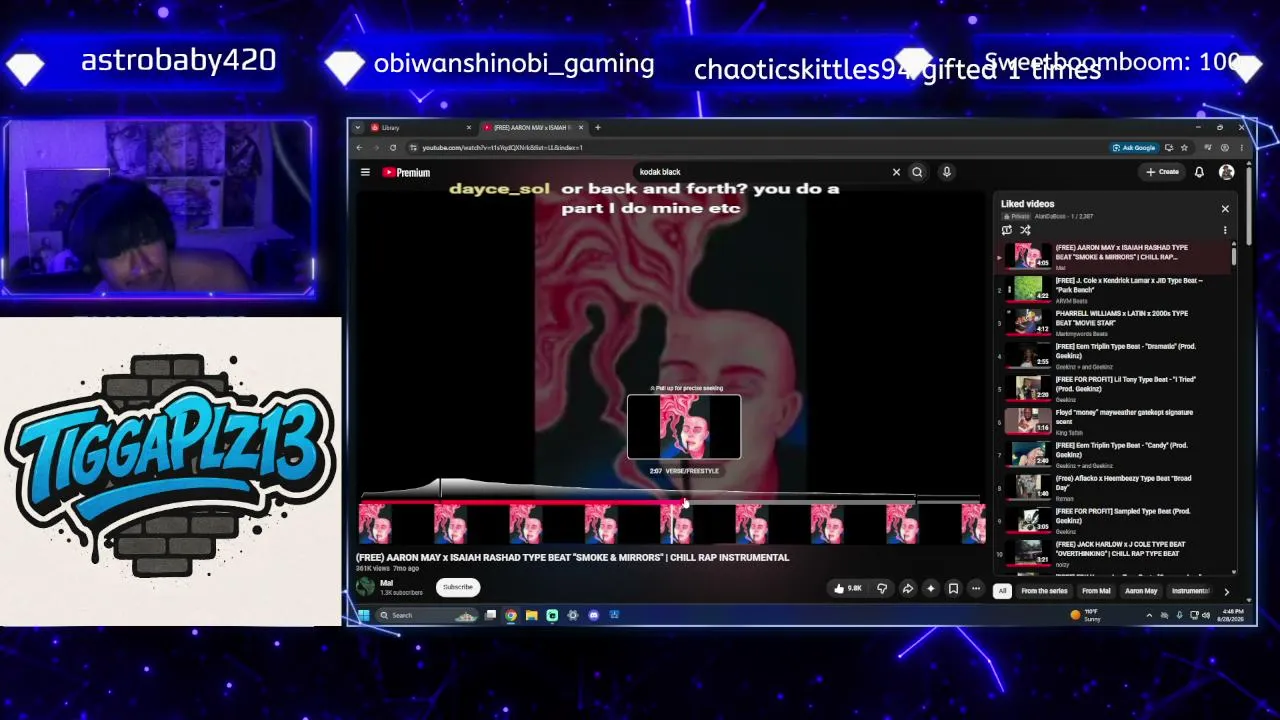Open the Liked videos three-dot menu
The width and height of the screenshot is (1280, 720).
[1225, 230]
